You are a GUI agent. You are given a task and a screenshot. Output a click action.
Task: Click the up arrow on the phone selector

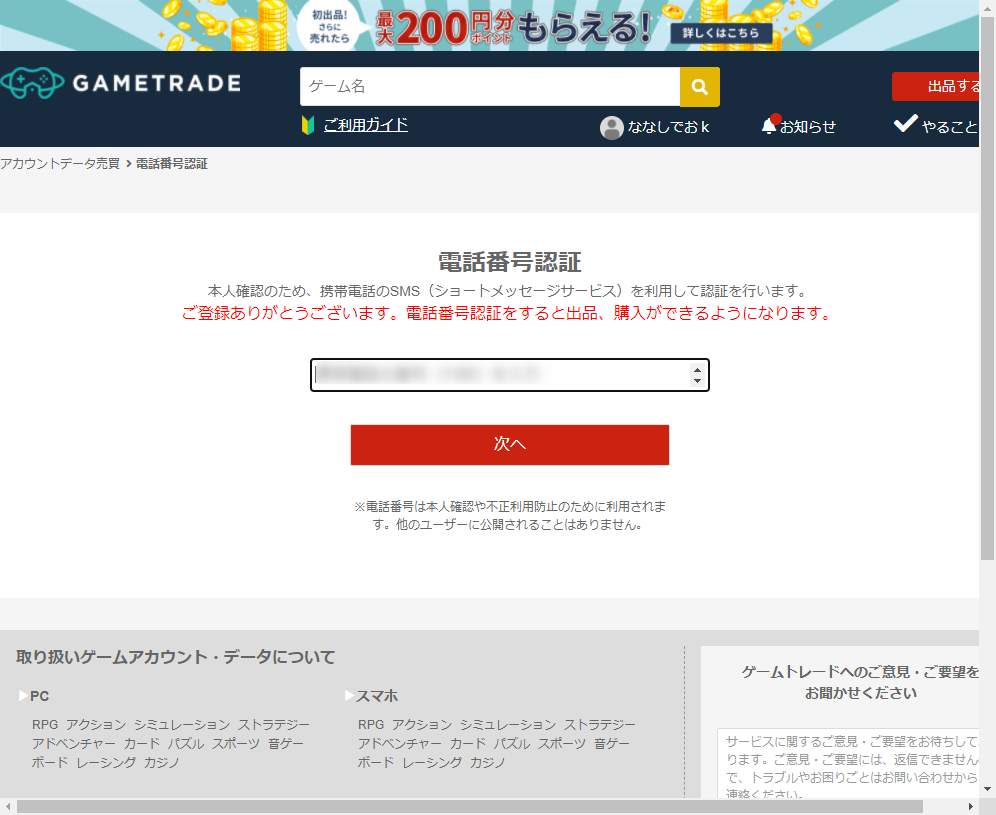click(x=697, y=370)
